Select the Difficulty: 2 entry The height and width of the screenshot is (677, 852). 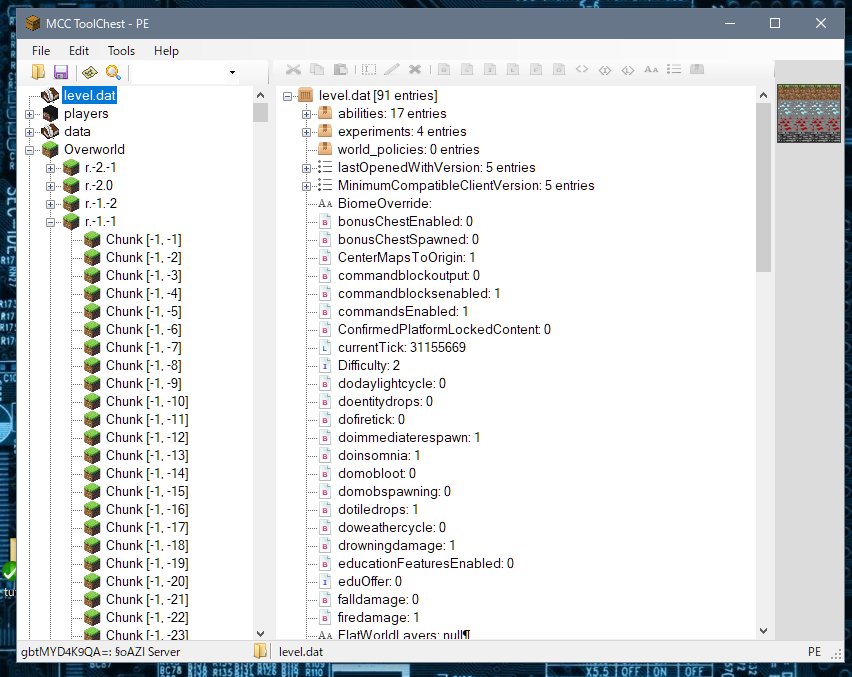coord(368,365)
